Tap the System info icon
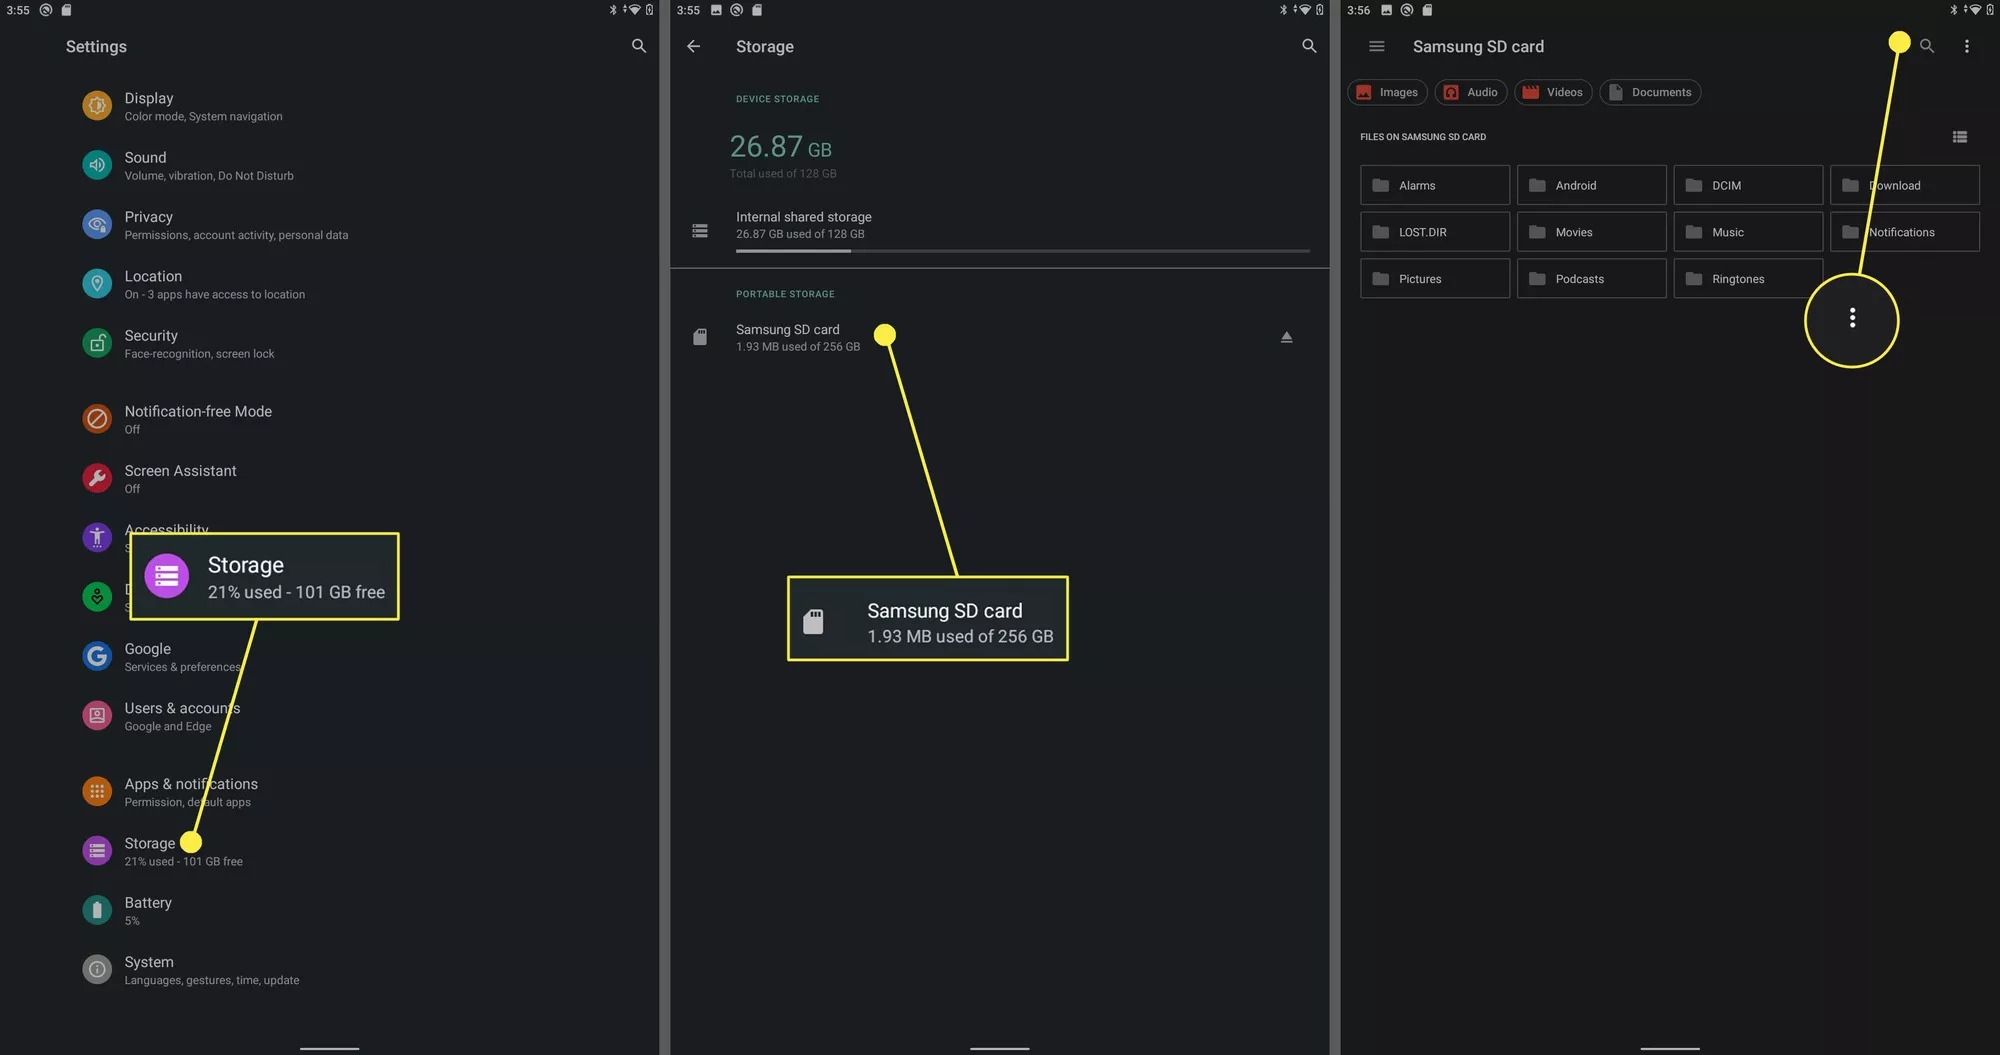 point(97,969)
